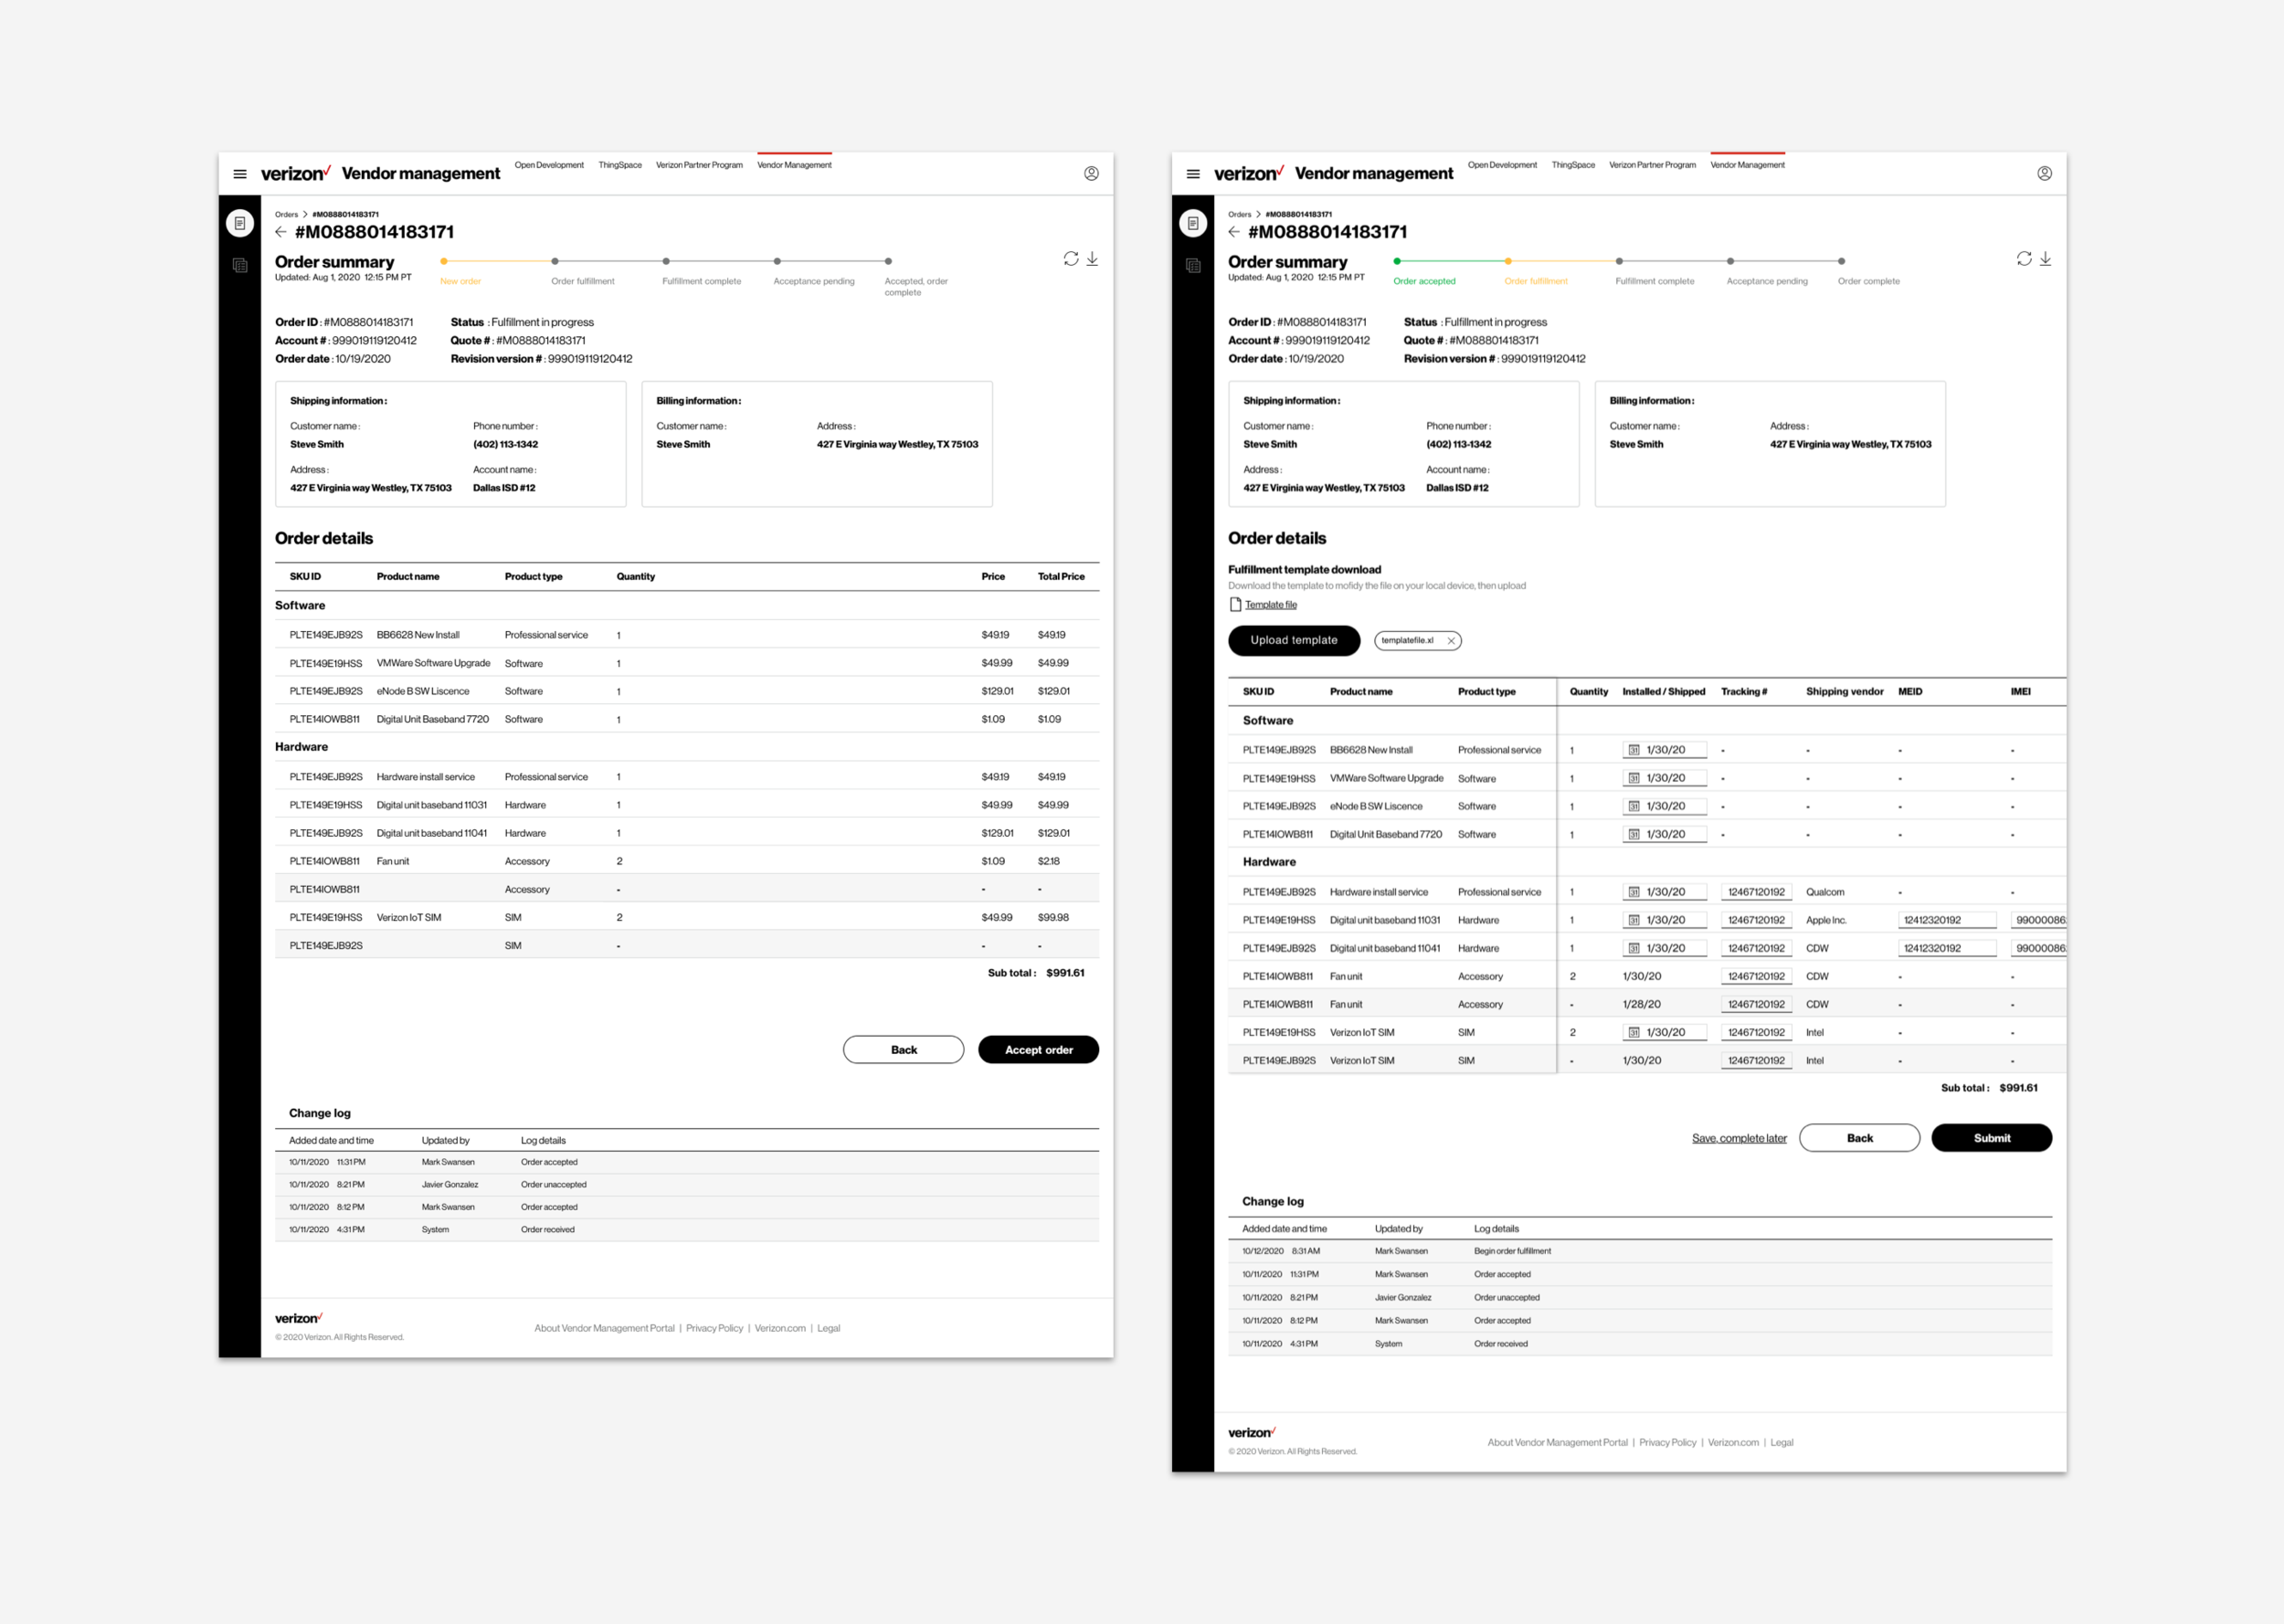
Task: Open calendar icon in VMWare Software Upgrade row
Action: (1634, 778)
